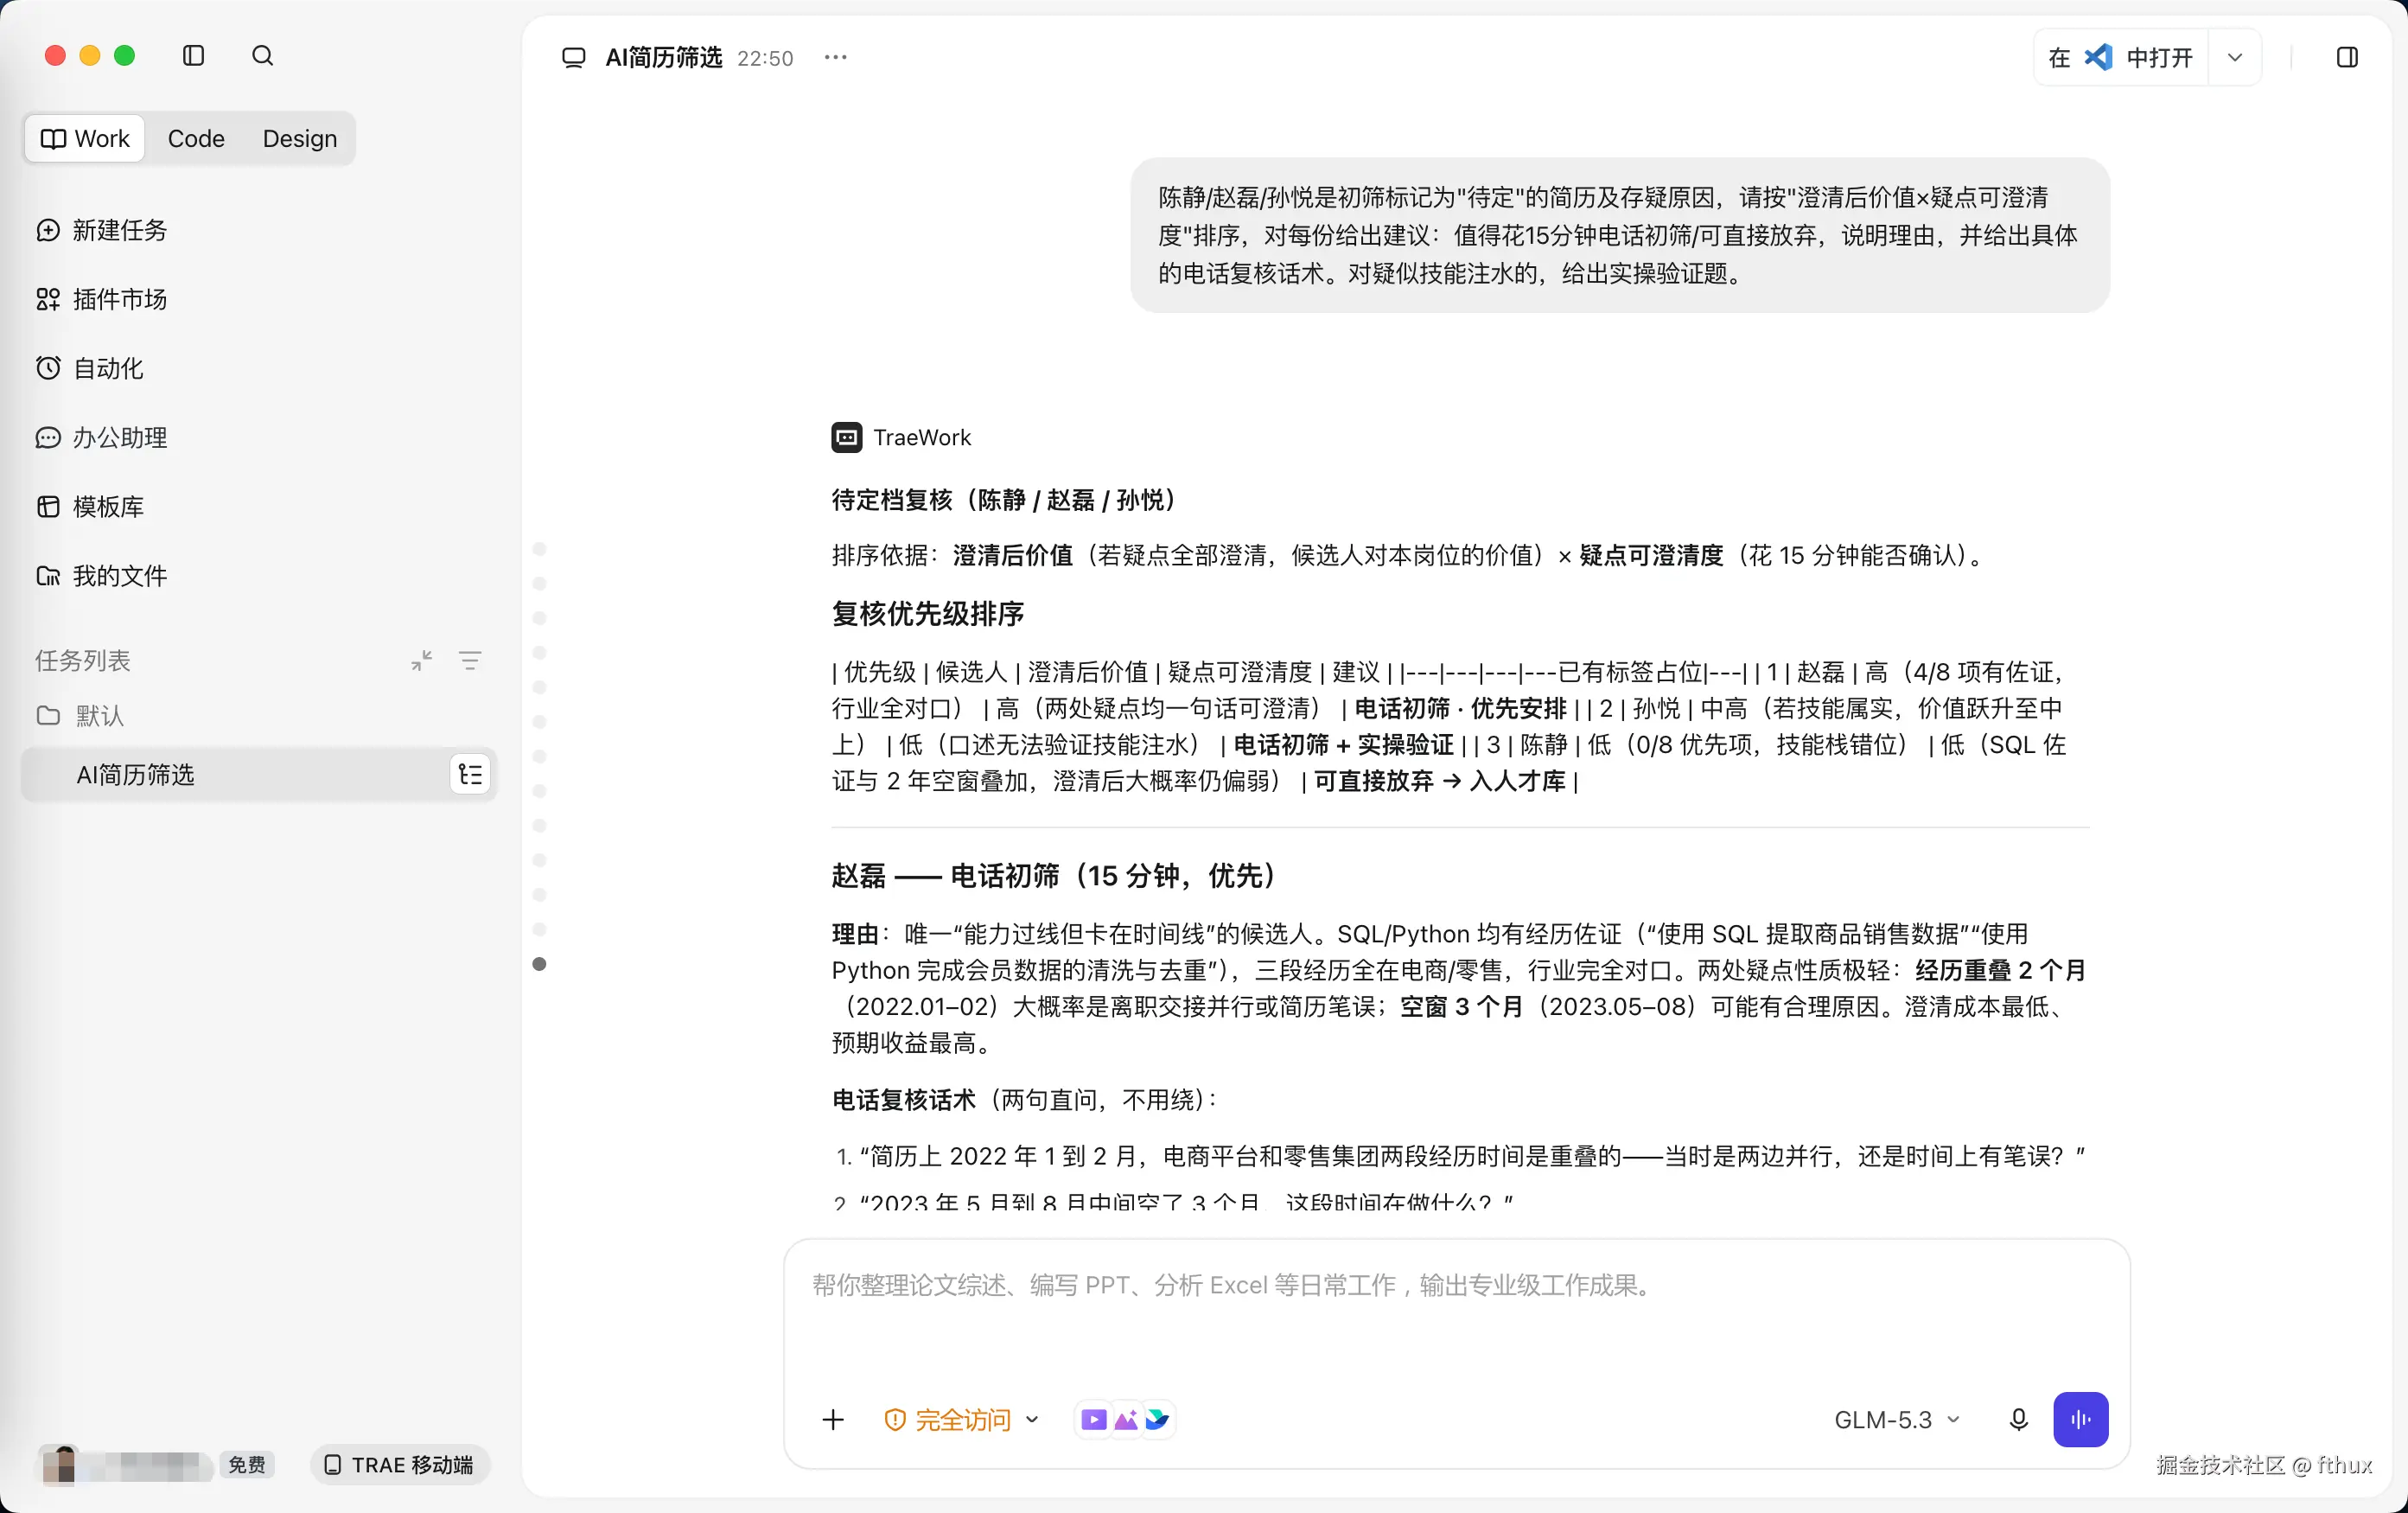Click the 待定档复核 heading in the reply
This screenshot has width=2408, height=1513.
tap(1008, 499)
